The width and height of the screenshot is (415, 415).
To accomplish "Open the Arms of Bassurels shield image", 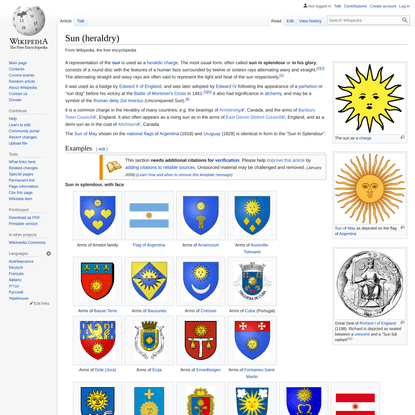I will pos(149,281).
